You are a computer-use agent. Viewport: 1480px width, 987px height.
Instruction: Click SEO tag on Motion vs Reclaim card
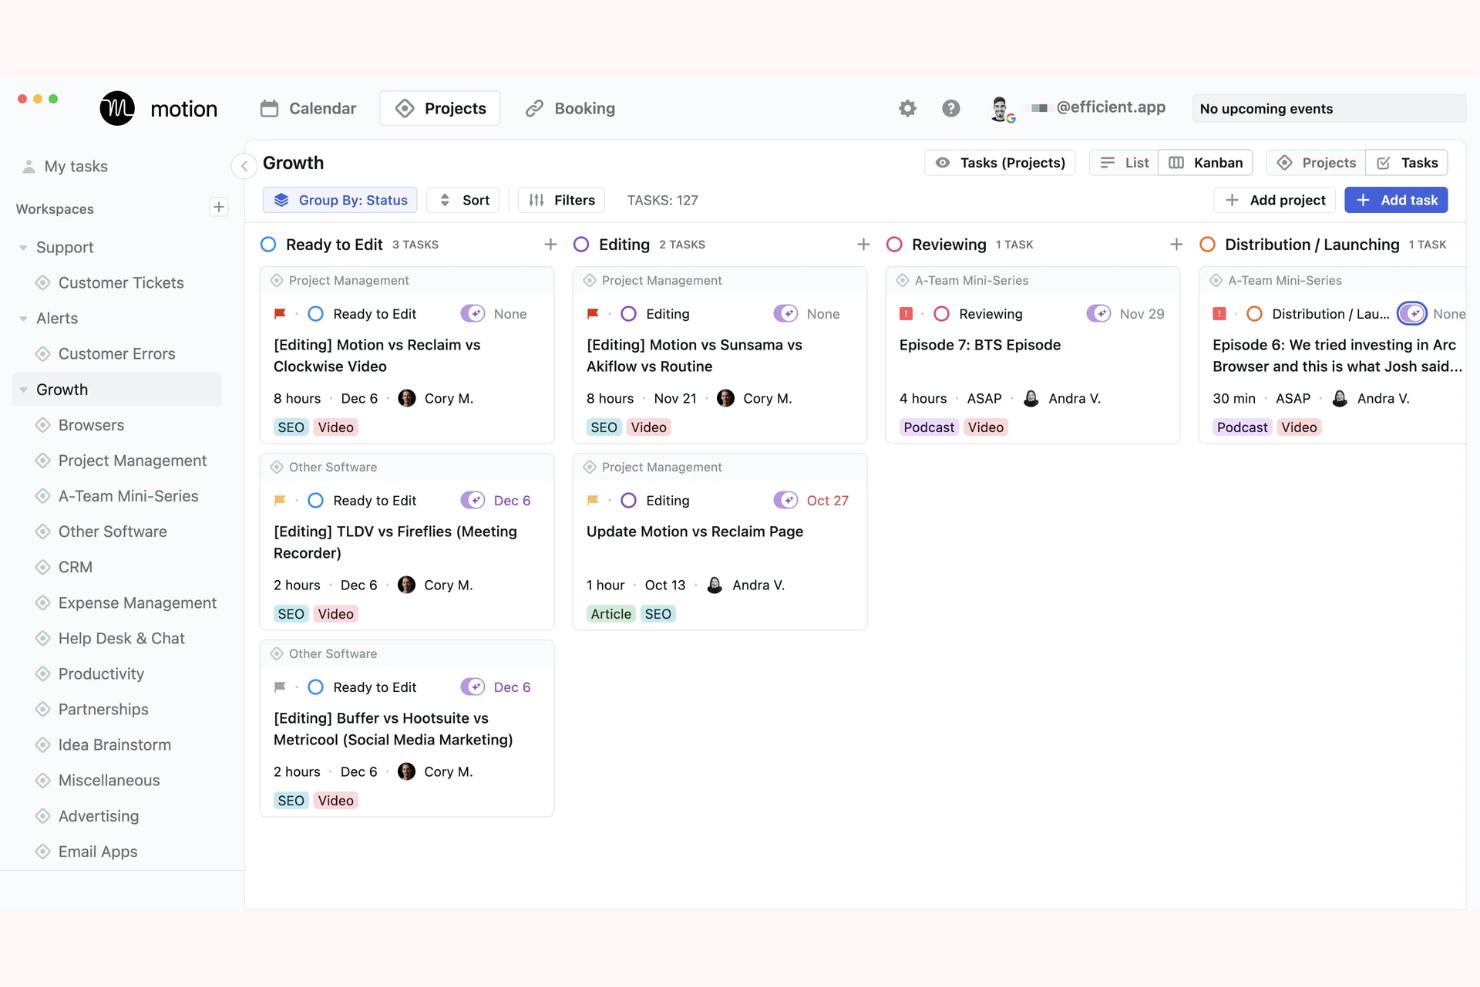coord(291,427)
